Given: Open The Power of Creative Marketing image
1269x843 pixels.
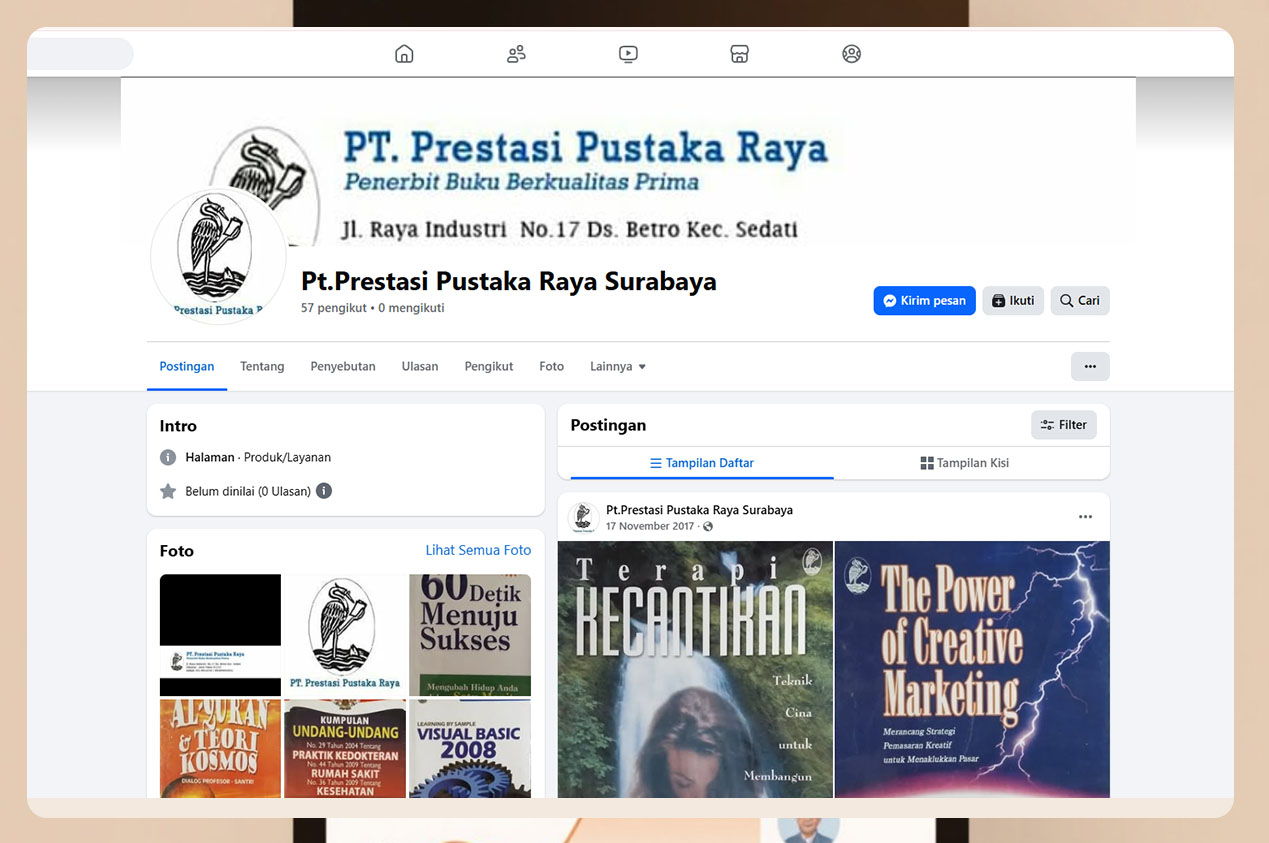Looking at the screenshot, I should (972, 669).
